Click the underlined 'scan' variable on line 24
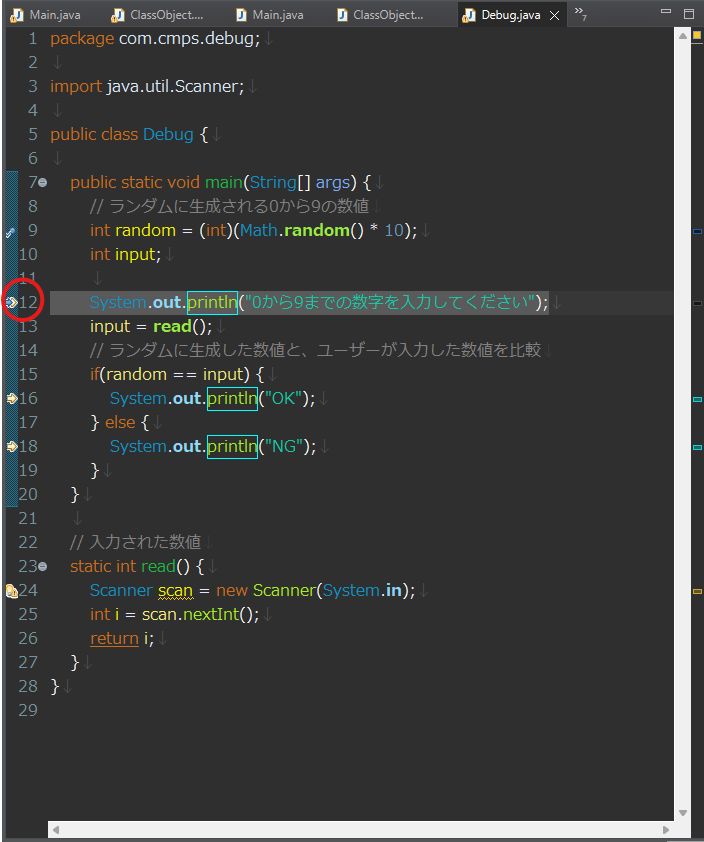 175,590
